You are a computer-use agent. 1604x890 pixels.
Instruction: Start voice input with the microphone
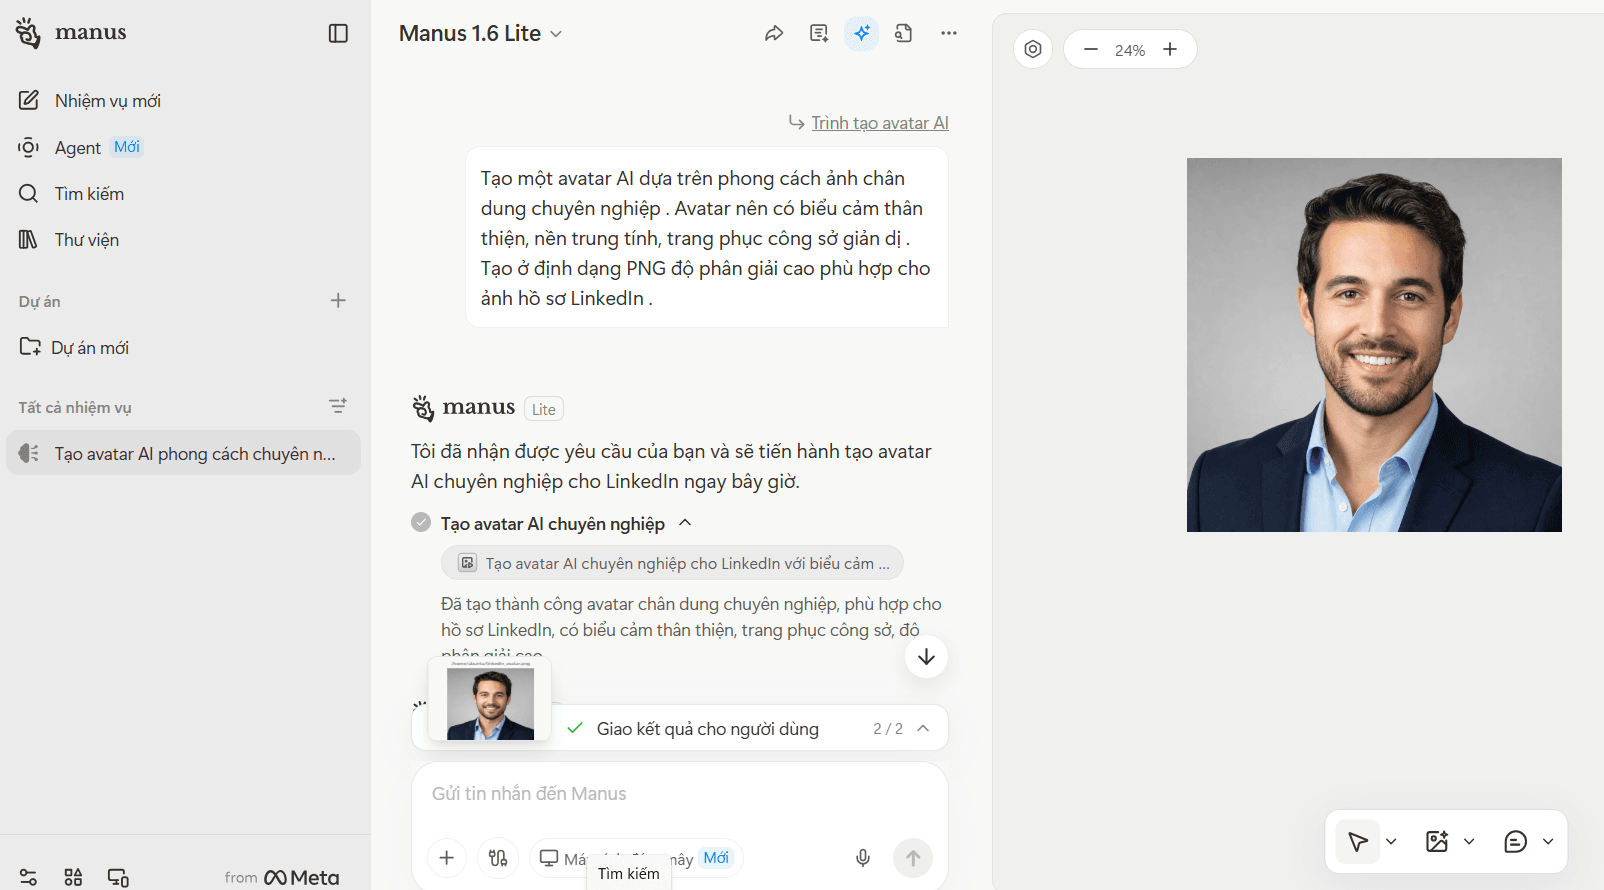click(863, 858)
